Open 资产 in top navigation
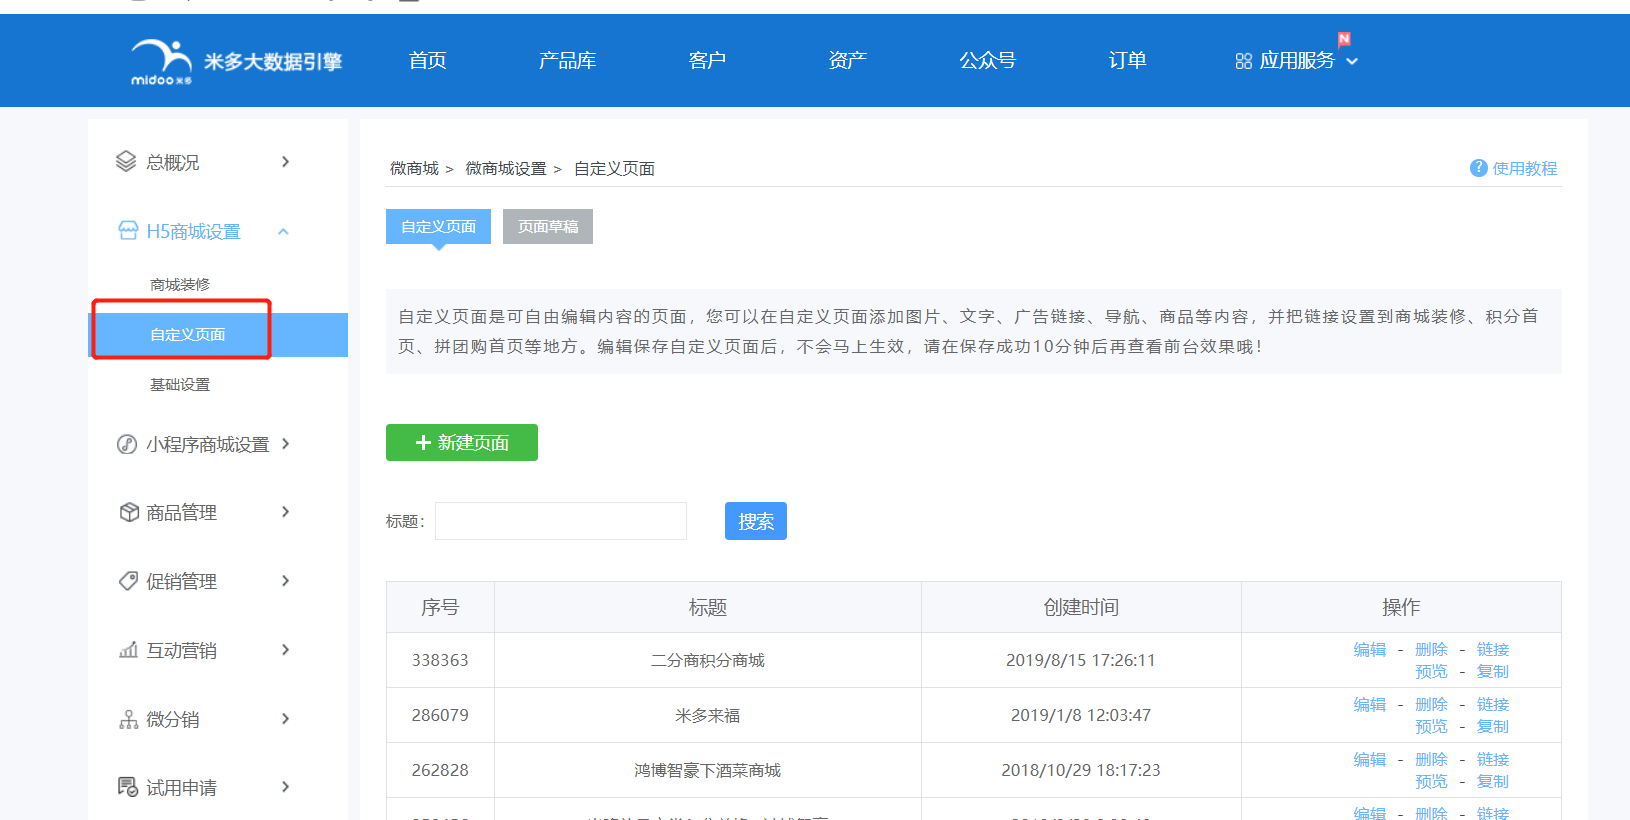Screen dimensions: 1630x820 pyautogui.click(x=848, y=61)
